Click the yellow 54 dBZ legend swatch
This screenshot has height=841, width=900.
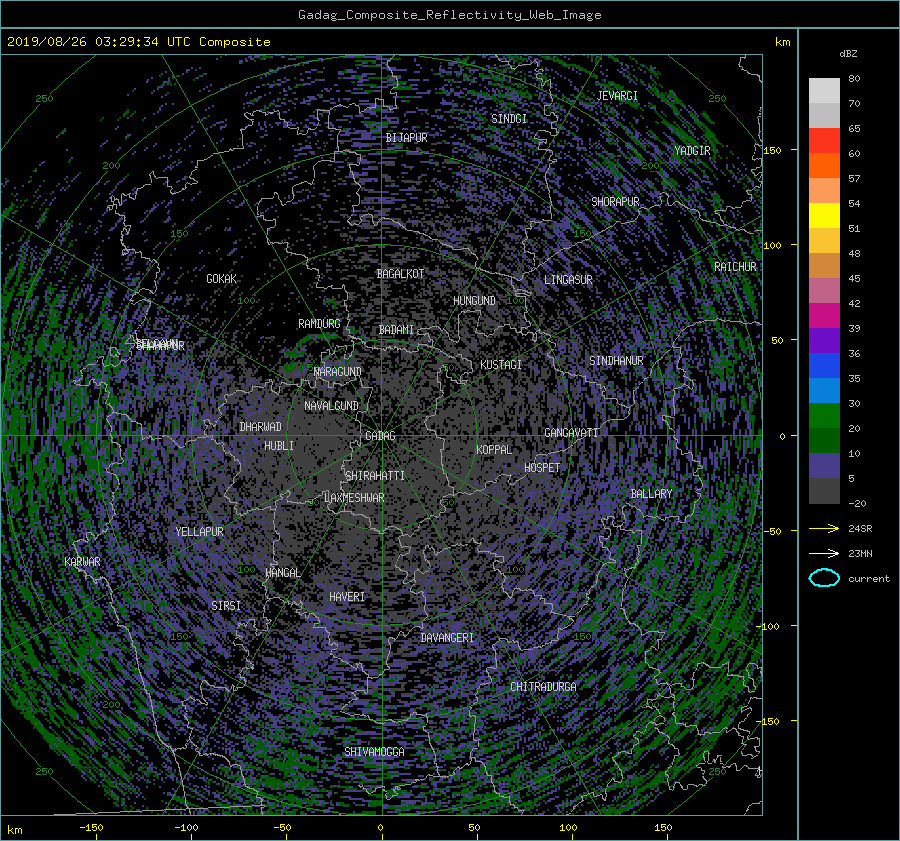click(824, 215)
